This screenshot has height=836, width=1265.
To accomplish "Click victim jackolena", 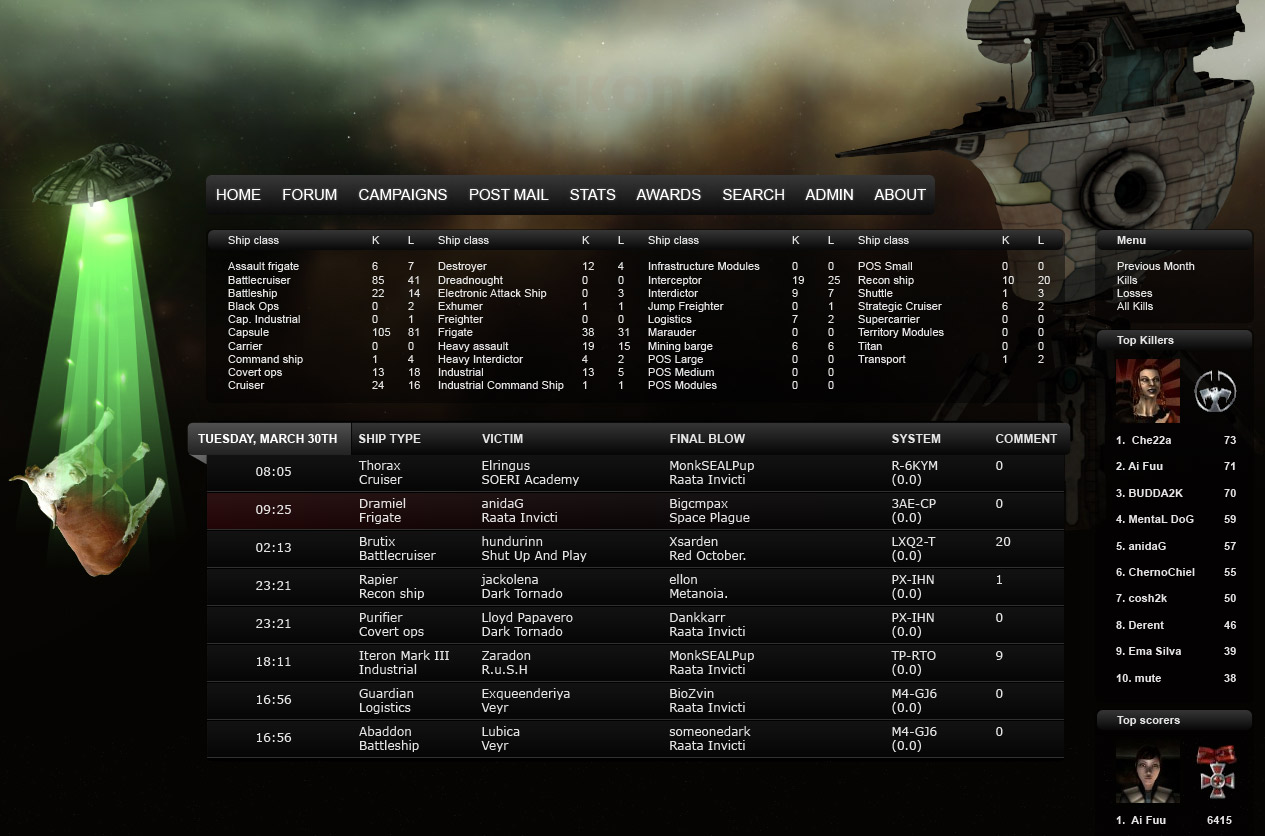I will tap(510, 580).
